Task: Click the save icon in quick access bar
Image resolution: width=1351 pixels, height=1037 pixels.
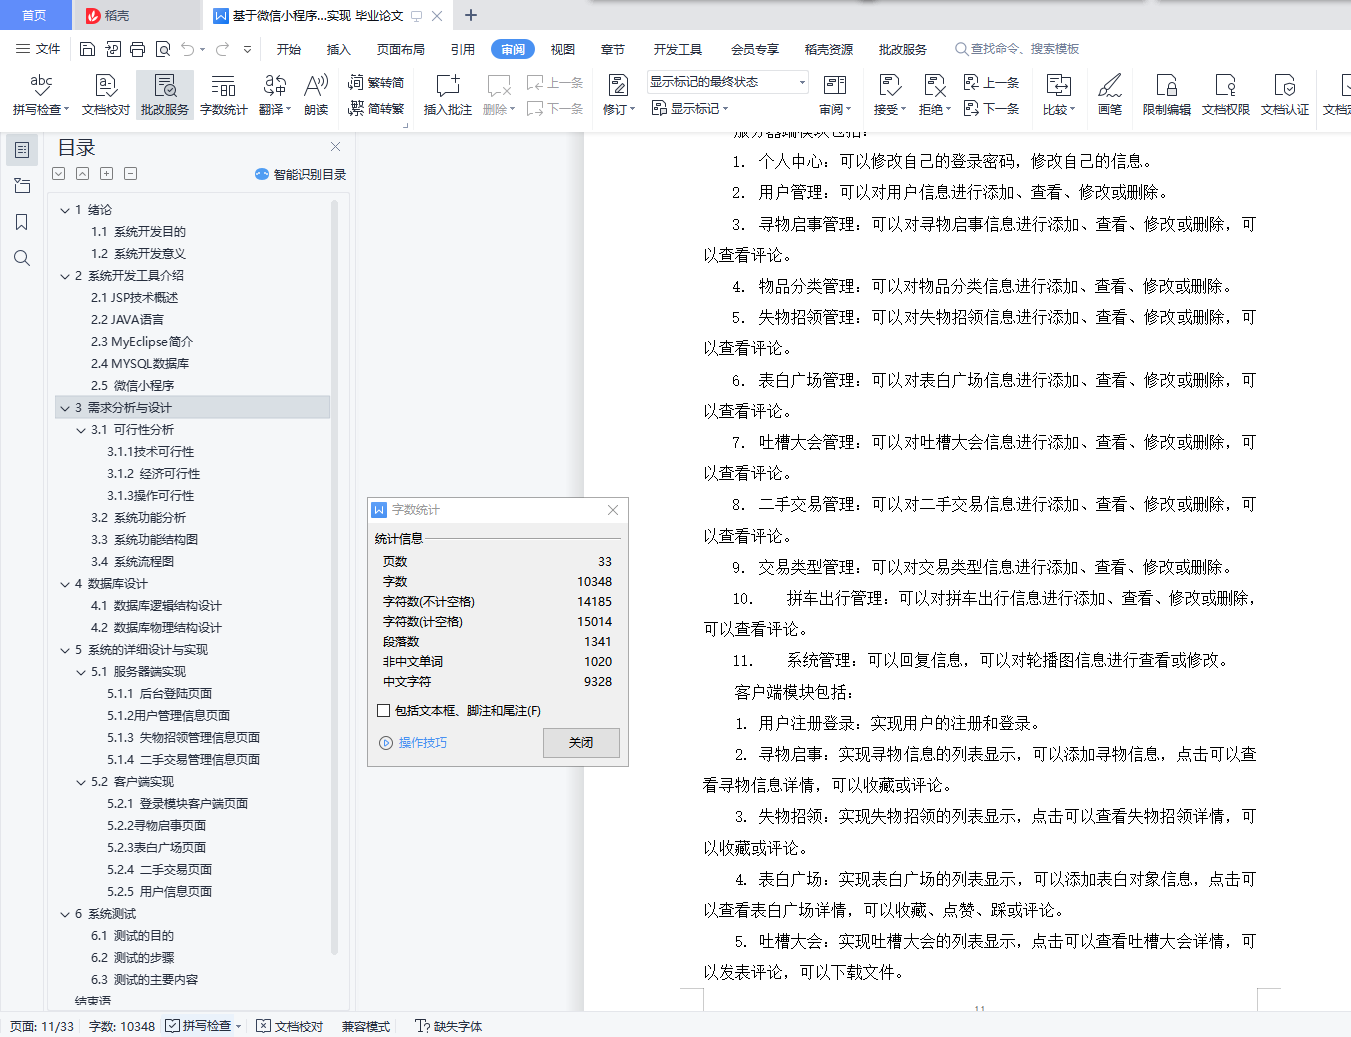Action: point(88,49)
